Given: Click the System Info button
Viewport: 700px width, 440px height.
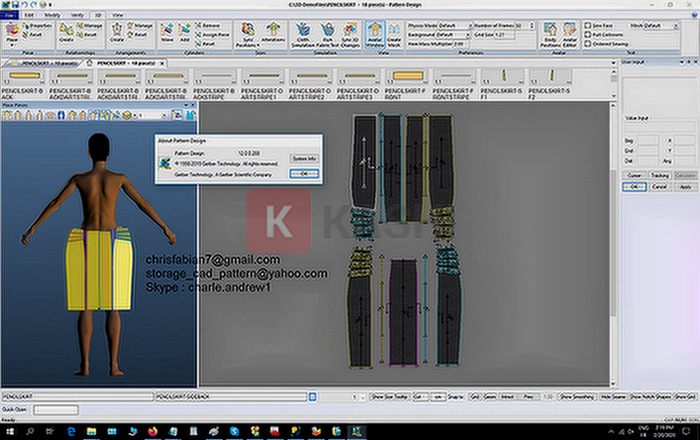Looking at the screenshot, I should click(302, 158).
